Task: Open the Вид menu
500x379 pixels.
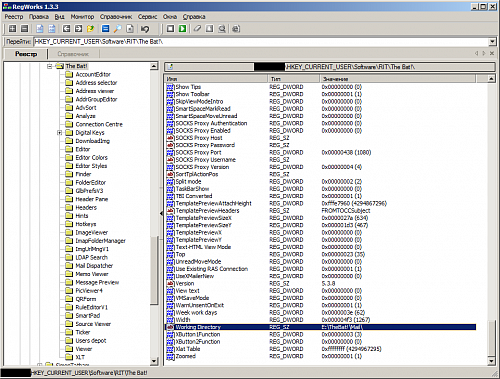Action: coord(60,17)
